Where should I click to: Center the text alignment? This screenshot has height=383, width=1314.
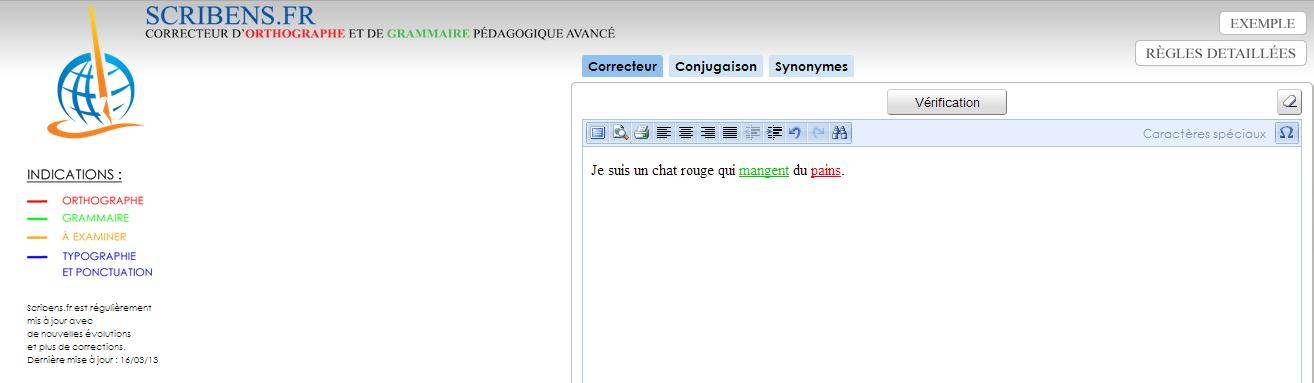click(686, 133)
